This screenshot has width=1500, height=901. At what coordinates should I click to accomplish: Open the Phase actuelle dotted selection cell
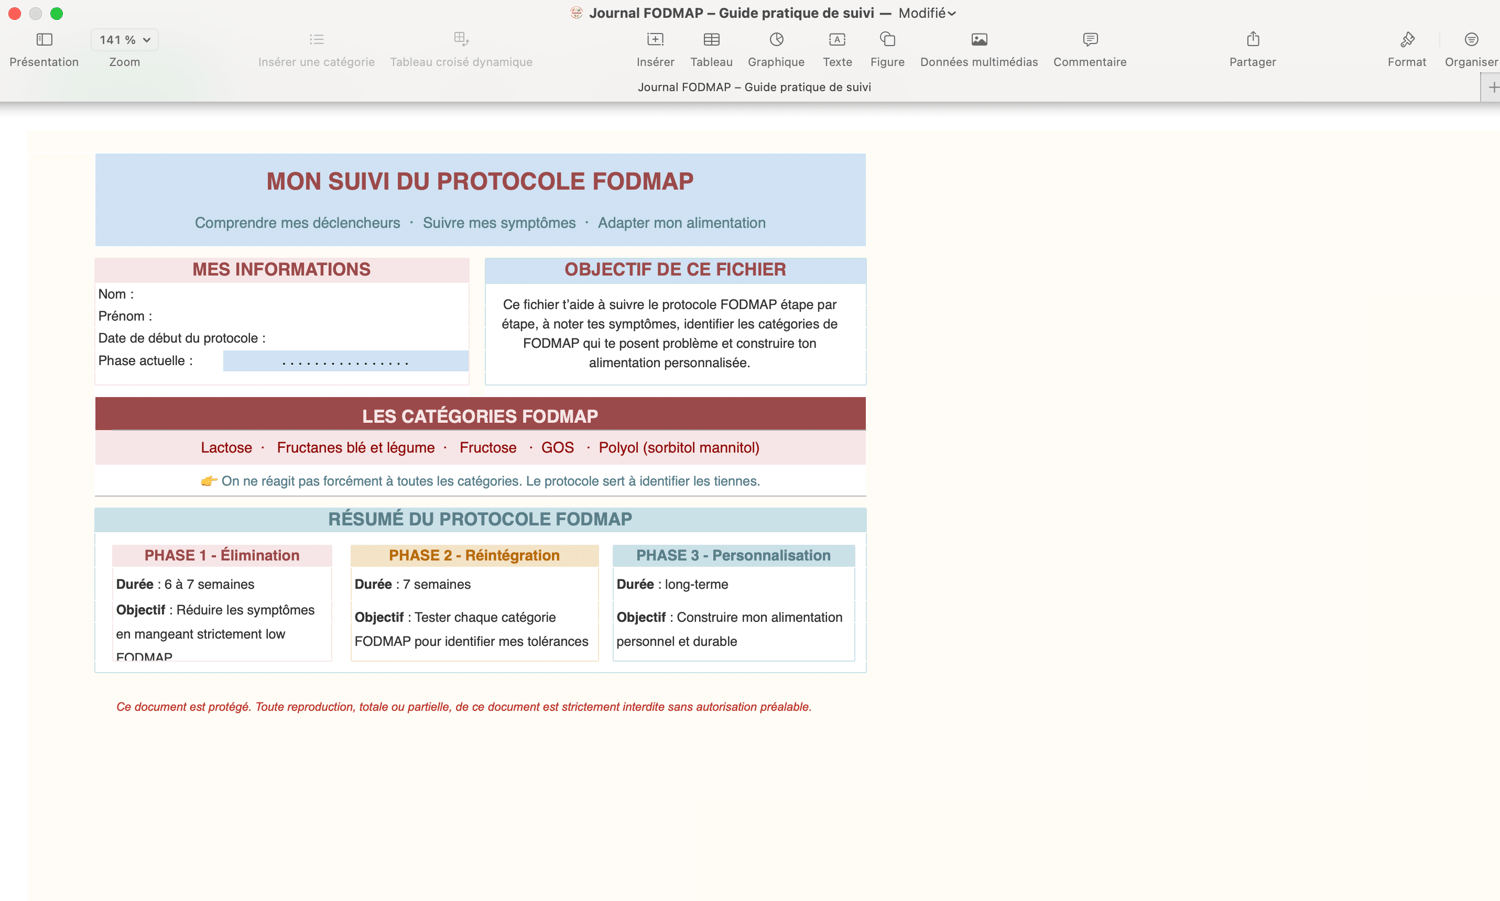tap(345, 361)
